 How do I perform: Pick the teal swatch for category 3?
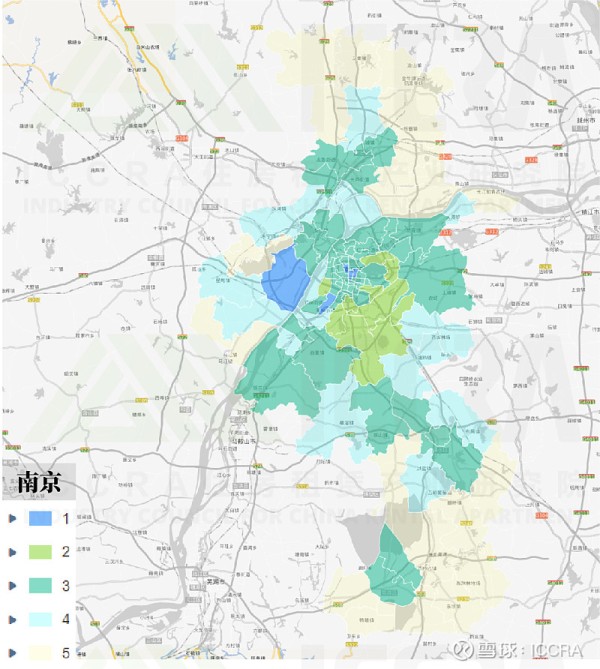click(40, 586)
